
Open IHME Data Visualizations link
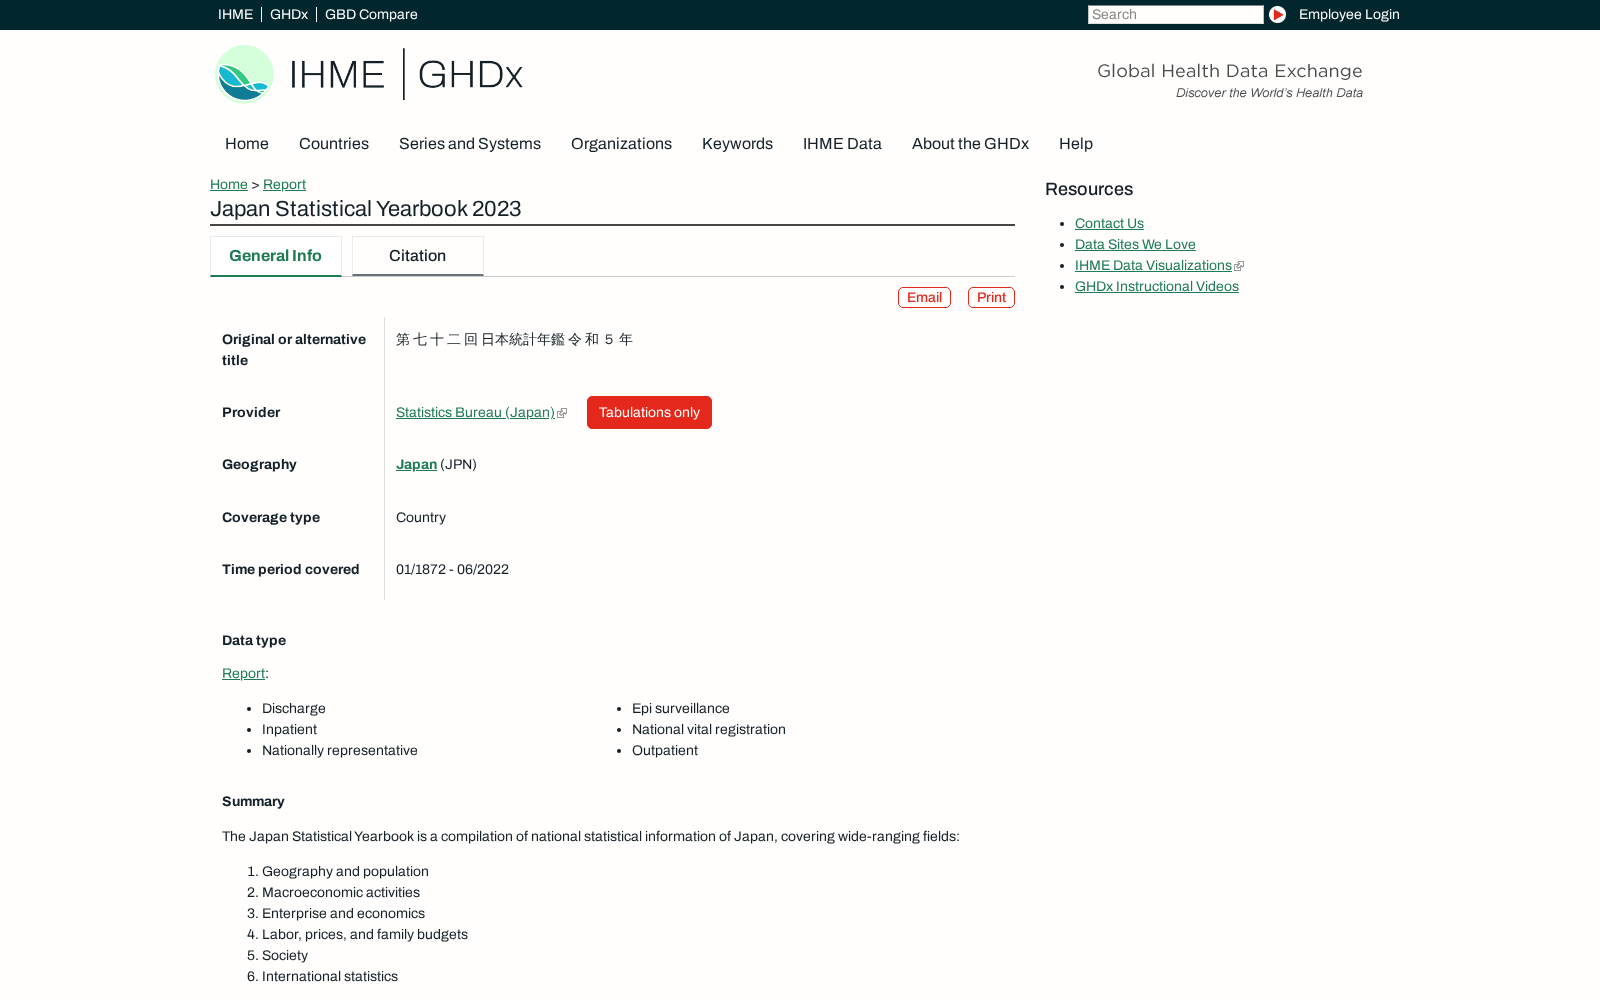[1153, 266]
